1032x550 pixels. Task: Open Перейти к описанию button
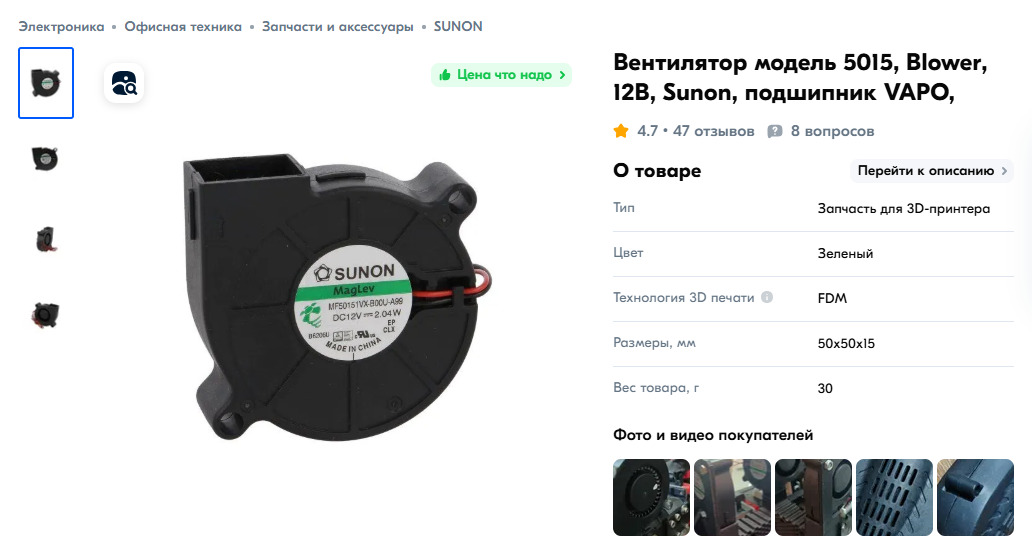point(932,171)
